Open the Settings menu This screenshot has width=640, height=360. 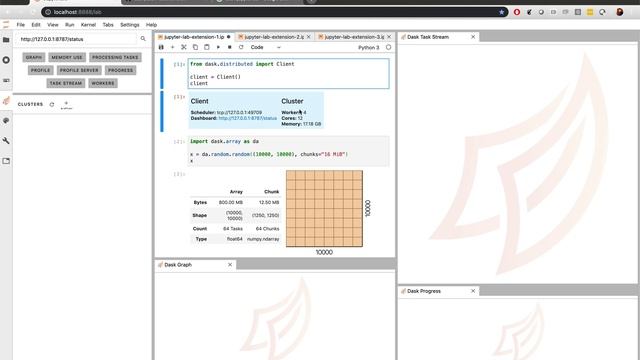130,24
